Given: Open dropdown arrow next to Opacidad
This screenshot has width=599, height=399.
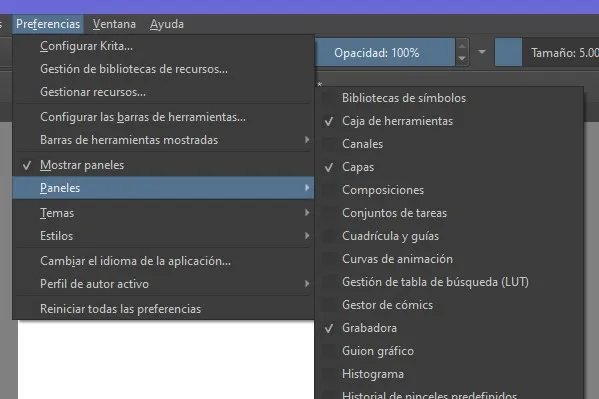Looking at the screenshot, I should click(x=482, y=52).
